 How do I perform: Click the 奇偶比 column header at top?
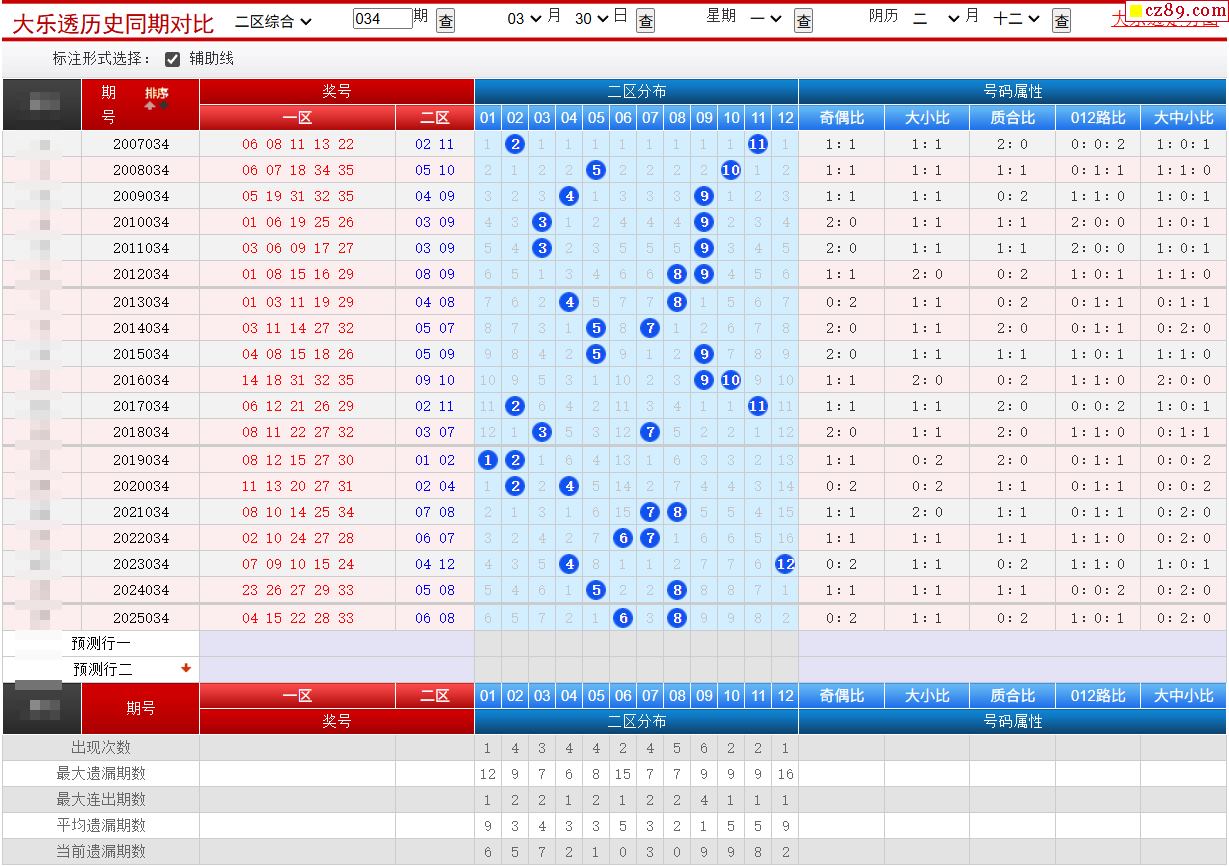(841, 118)
